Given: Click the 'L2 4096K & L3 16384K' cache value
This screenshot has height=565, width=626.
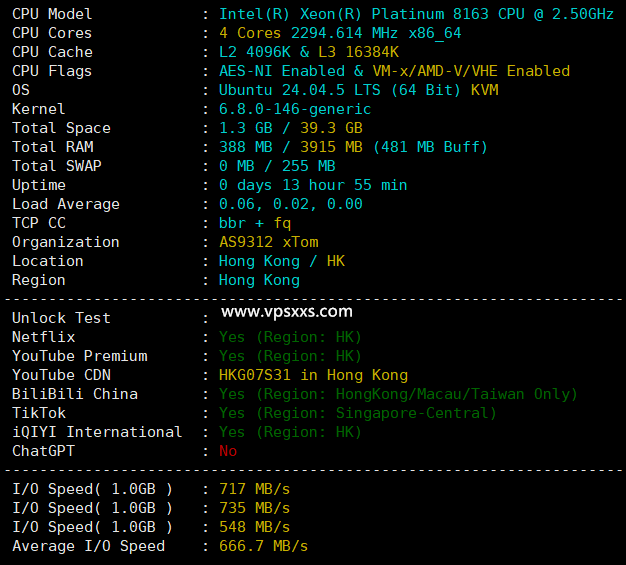Looking at the screenshot, I should pos(309,52).
